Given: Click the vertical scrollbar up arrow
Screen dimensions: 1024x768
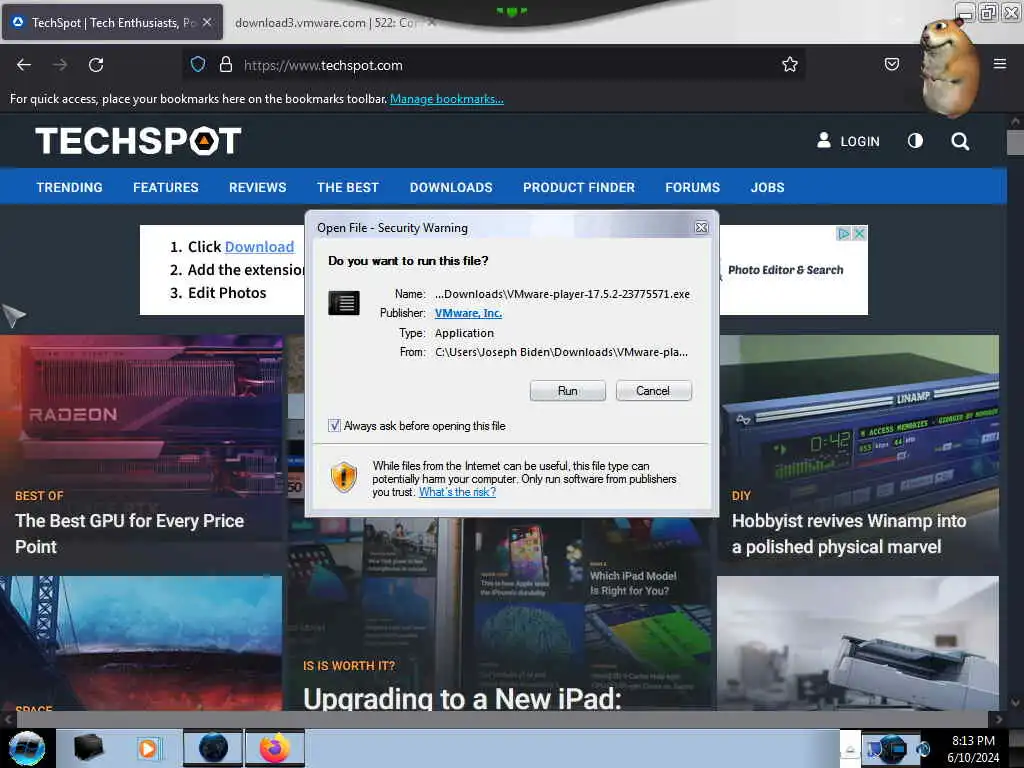Looking at the screenshot, I should tap(1015, 121).
